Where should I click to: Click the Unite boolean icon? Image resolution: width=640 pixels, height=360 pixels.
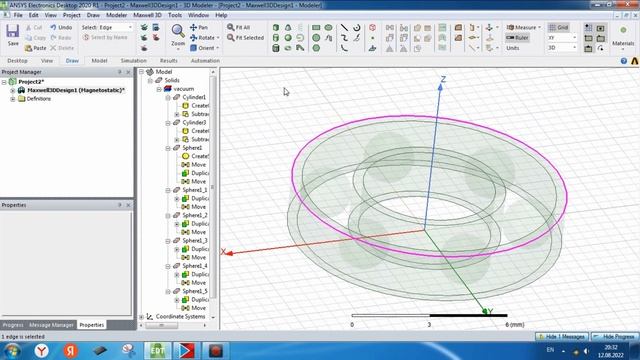[x=417, y=27]
